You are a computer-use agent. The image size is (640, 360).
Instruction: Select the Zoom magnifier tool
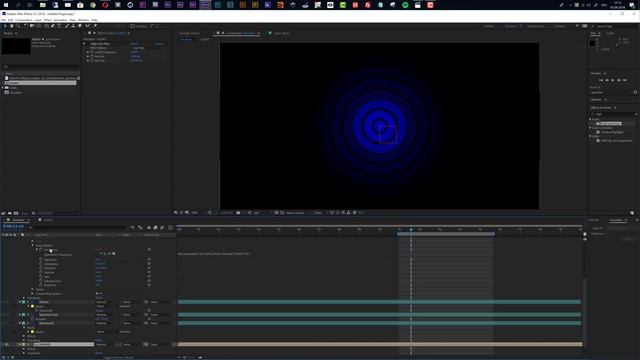pyautogui.click(x=18, y=26)
